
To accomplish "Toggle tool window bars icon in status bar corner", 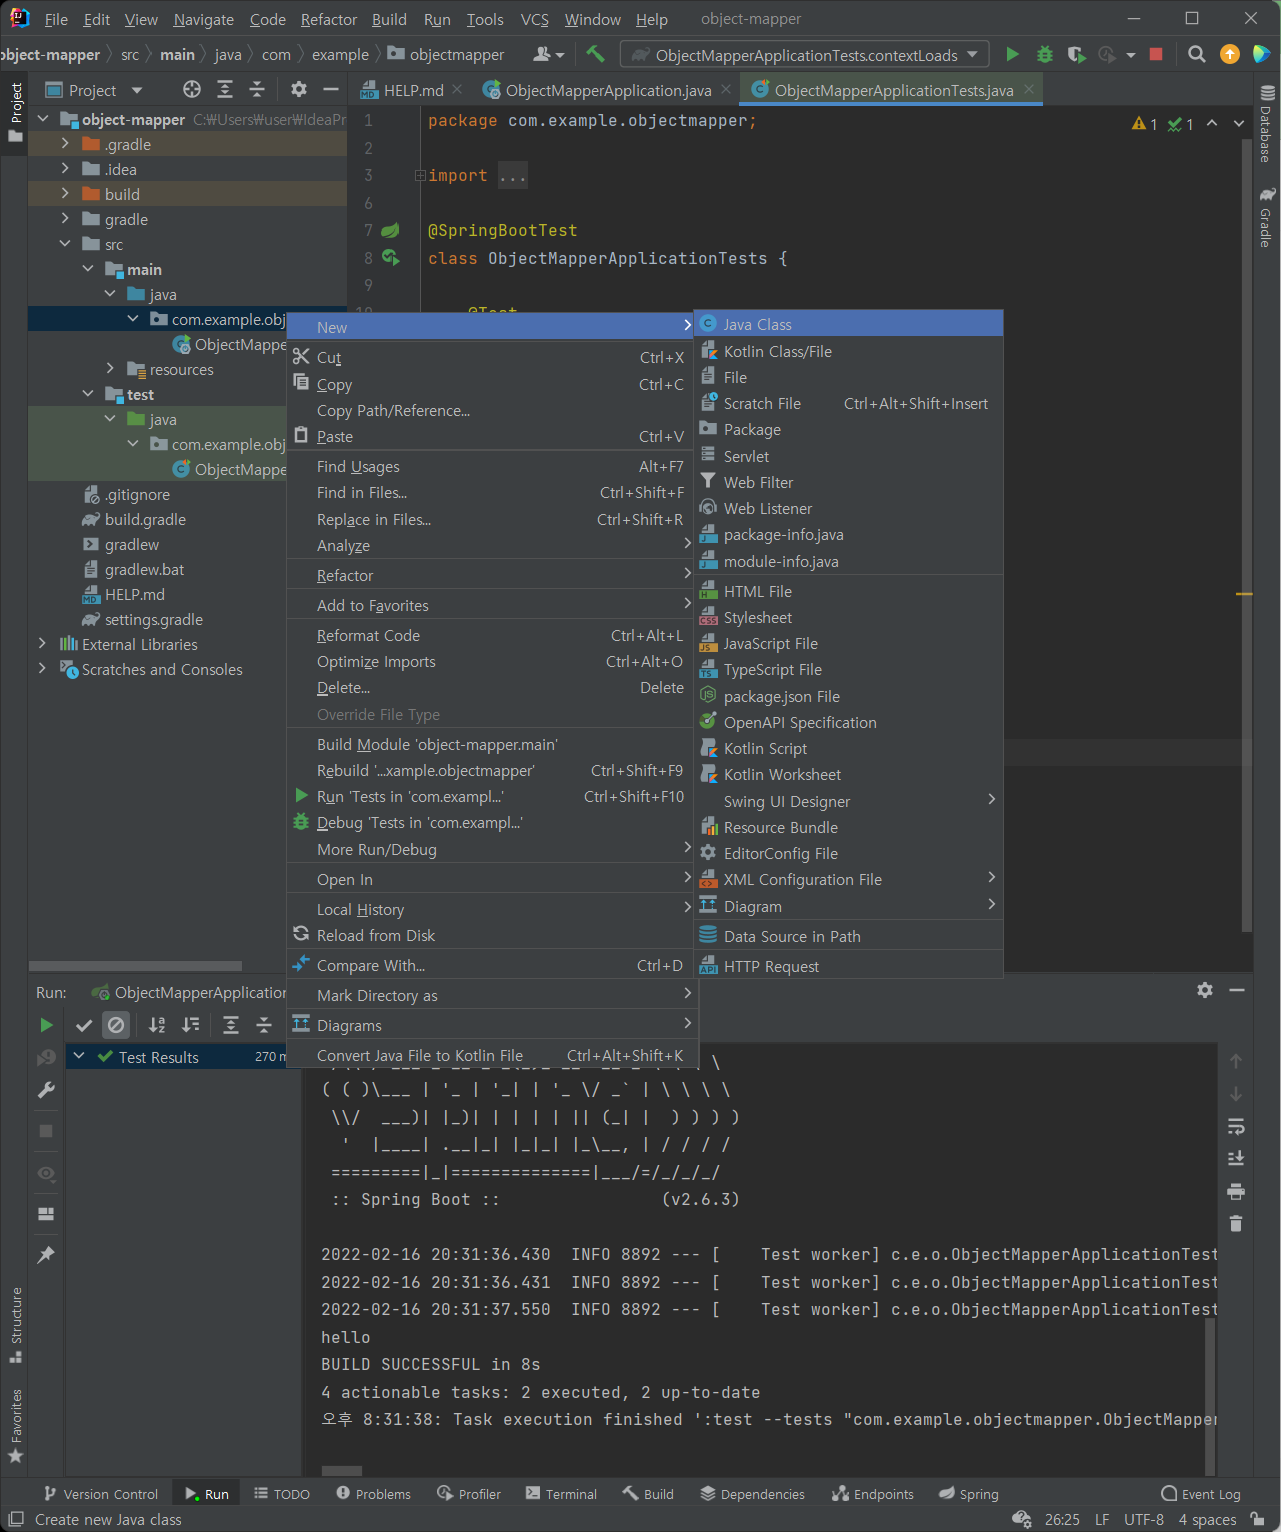I will [x=15, y=1519].
